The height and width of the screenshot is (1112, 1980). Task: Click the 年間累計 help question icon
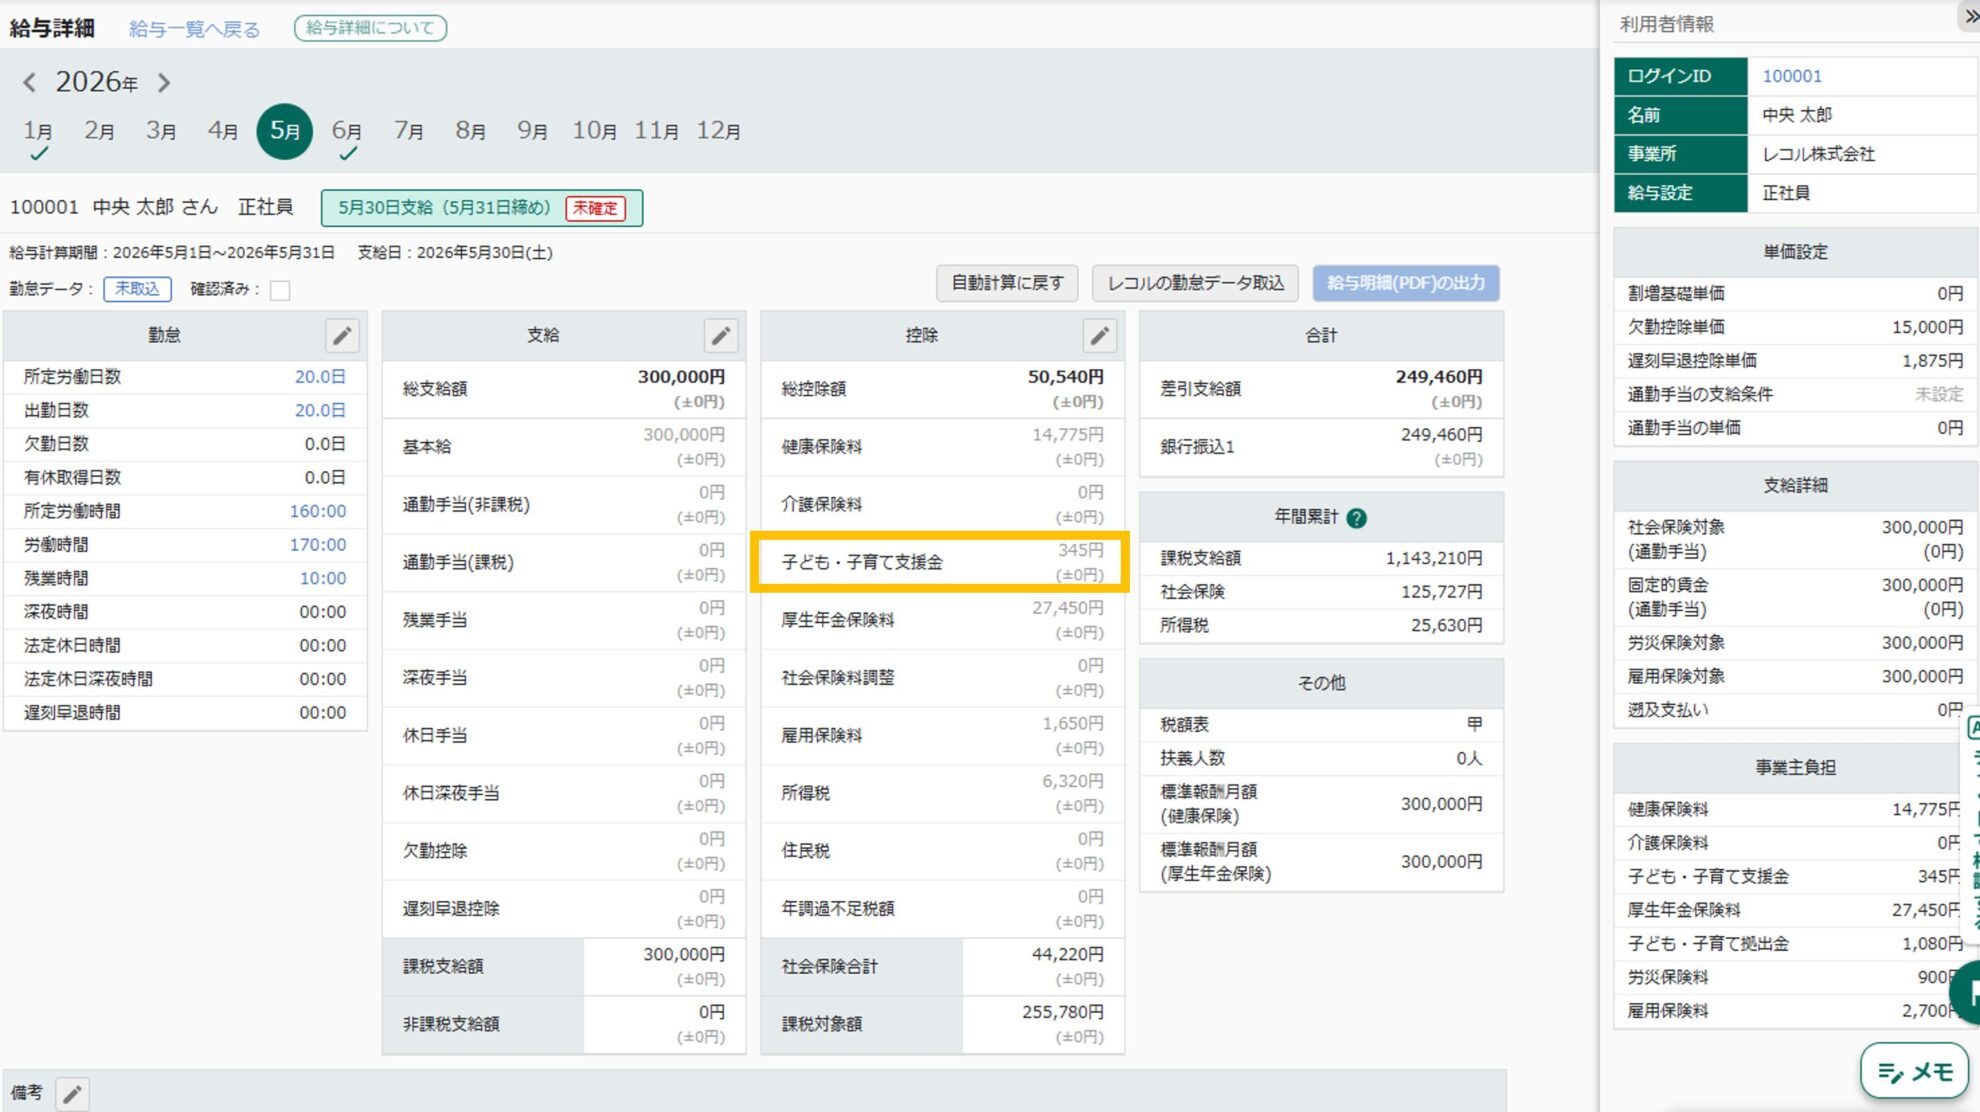(x=1356, y=518)
